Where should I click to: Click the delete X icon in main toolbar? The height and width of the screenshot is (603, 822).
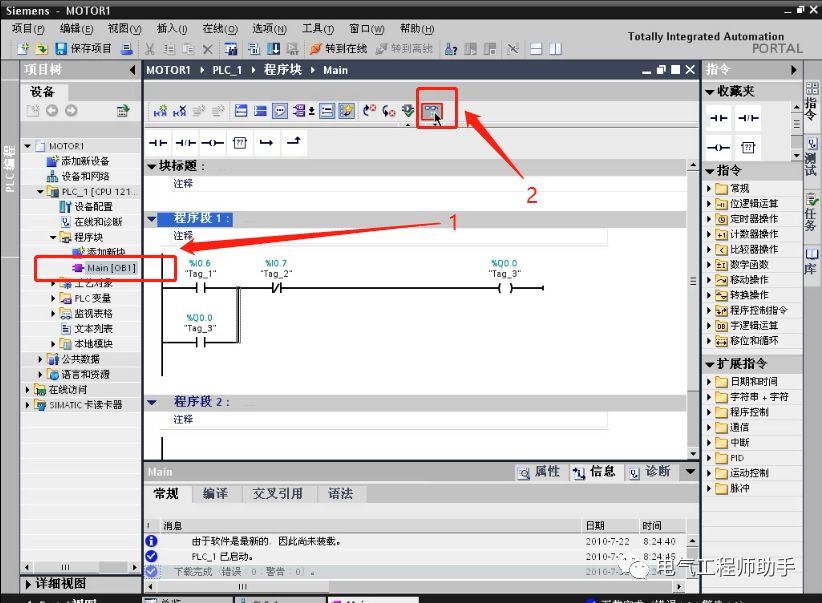point(208,49)
